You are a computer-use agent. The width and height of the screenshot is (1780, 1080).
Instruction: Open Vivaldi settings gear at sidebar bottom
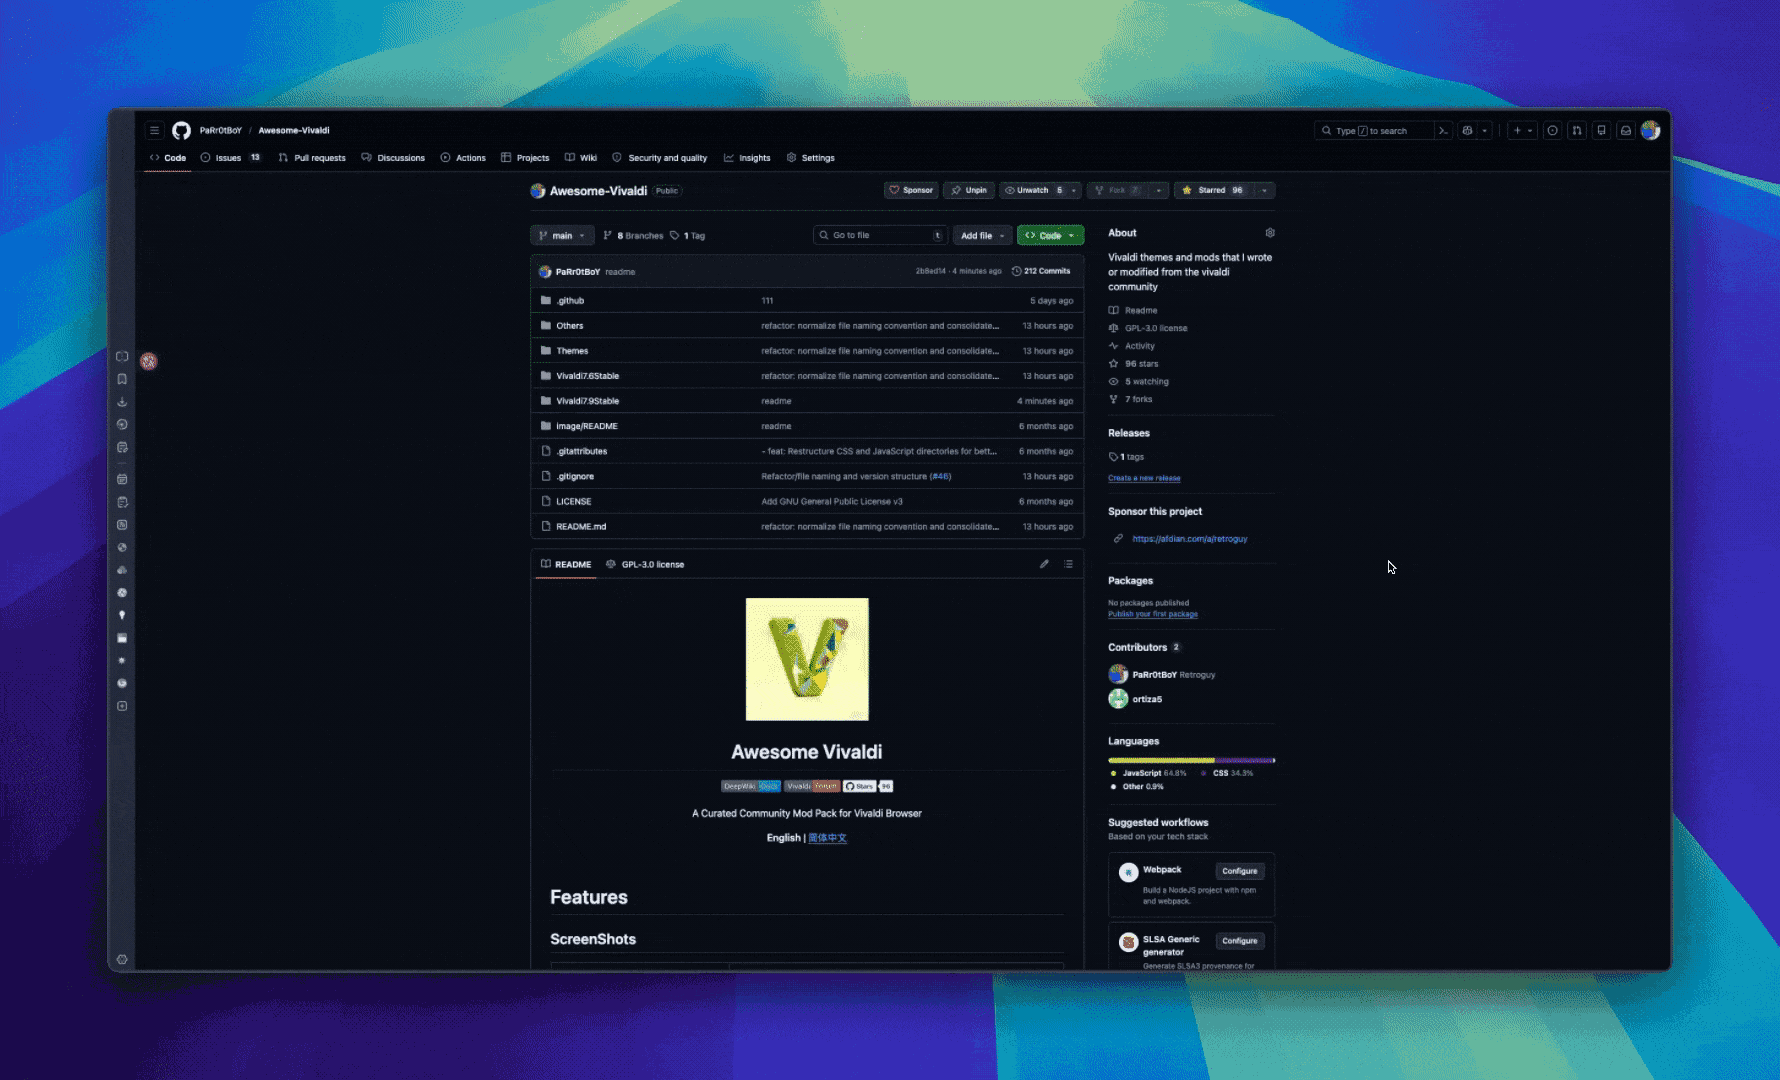(122, 959)
